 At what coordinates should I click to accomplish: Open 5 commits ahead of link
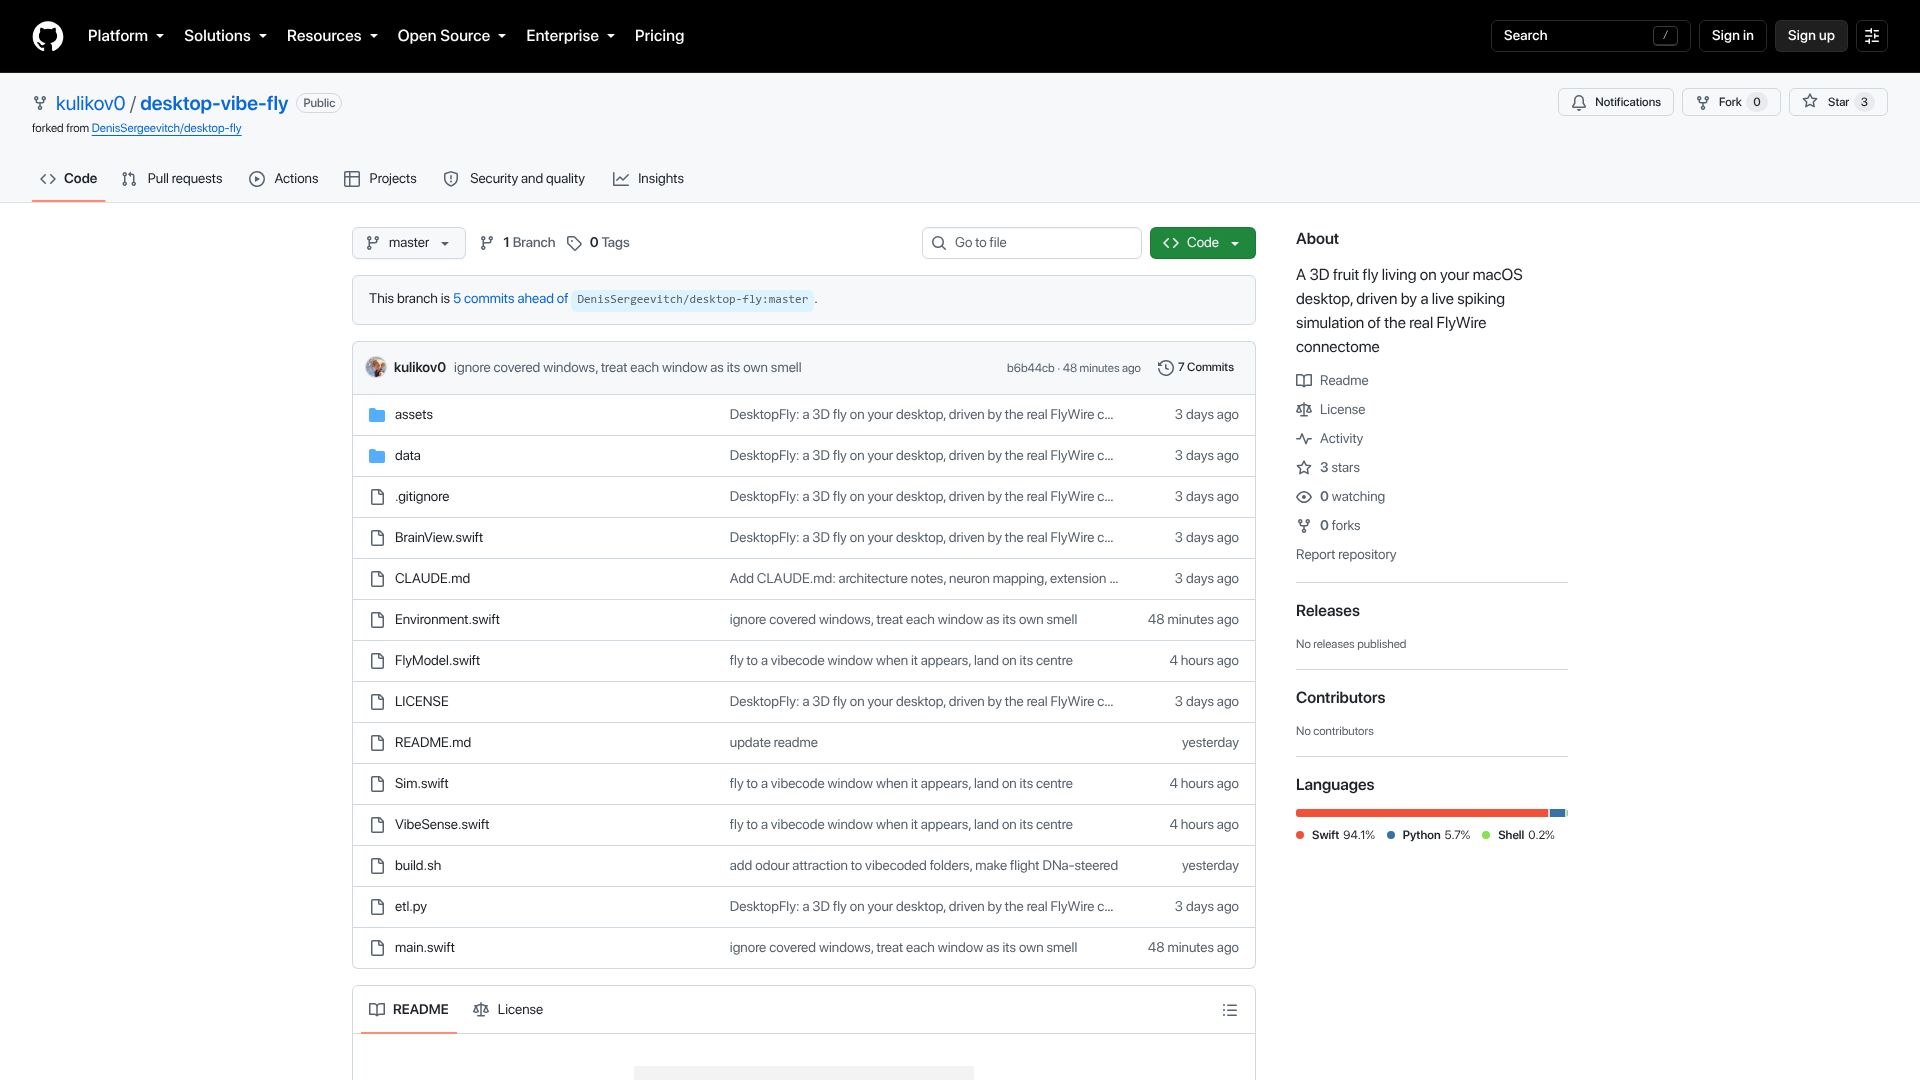pyautogui.click(x=510, y=299)
